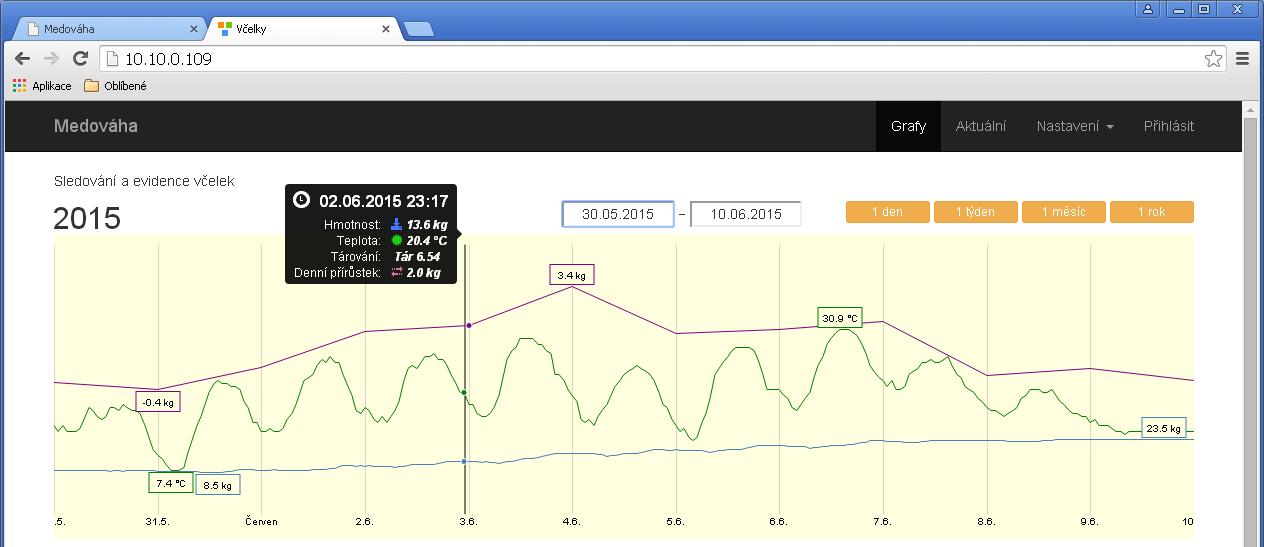Click the 23.5 kg weight label

coord(1164,428)
